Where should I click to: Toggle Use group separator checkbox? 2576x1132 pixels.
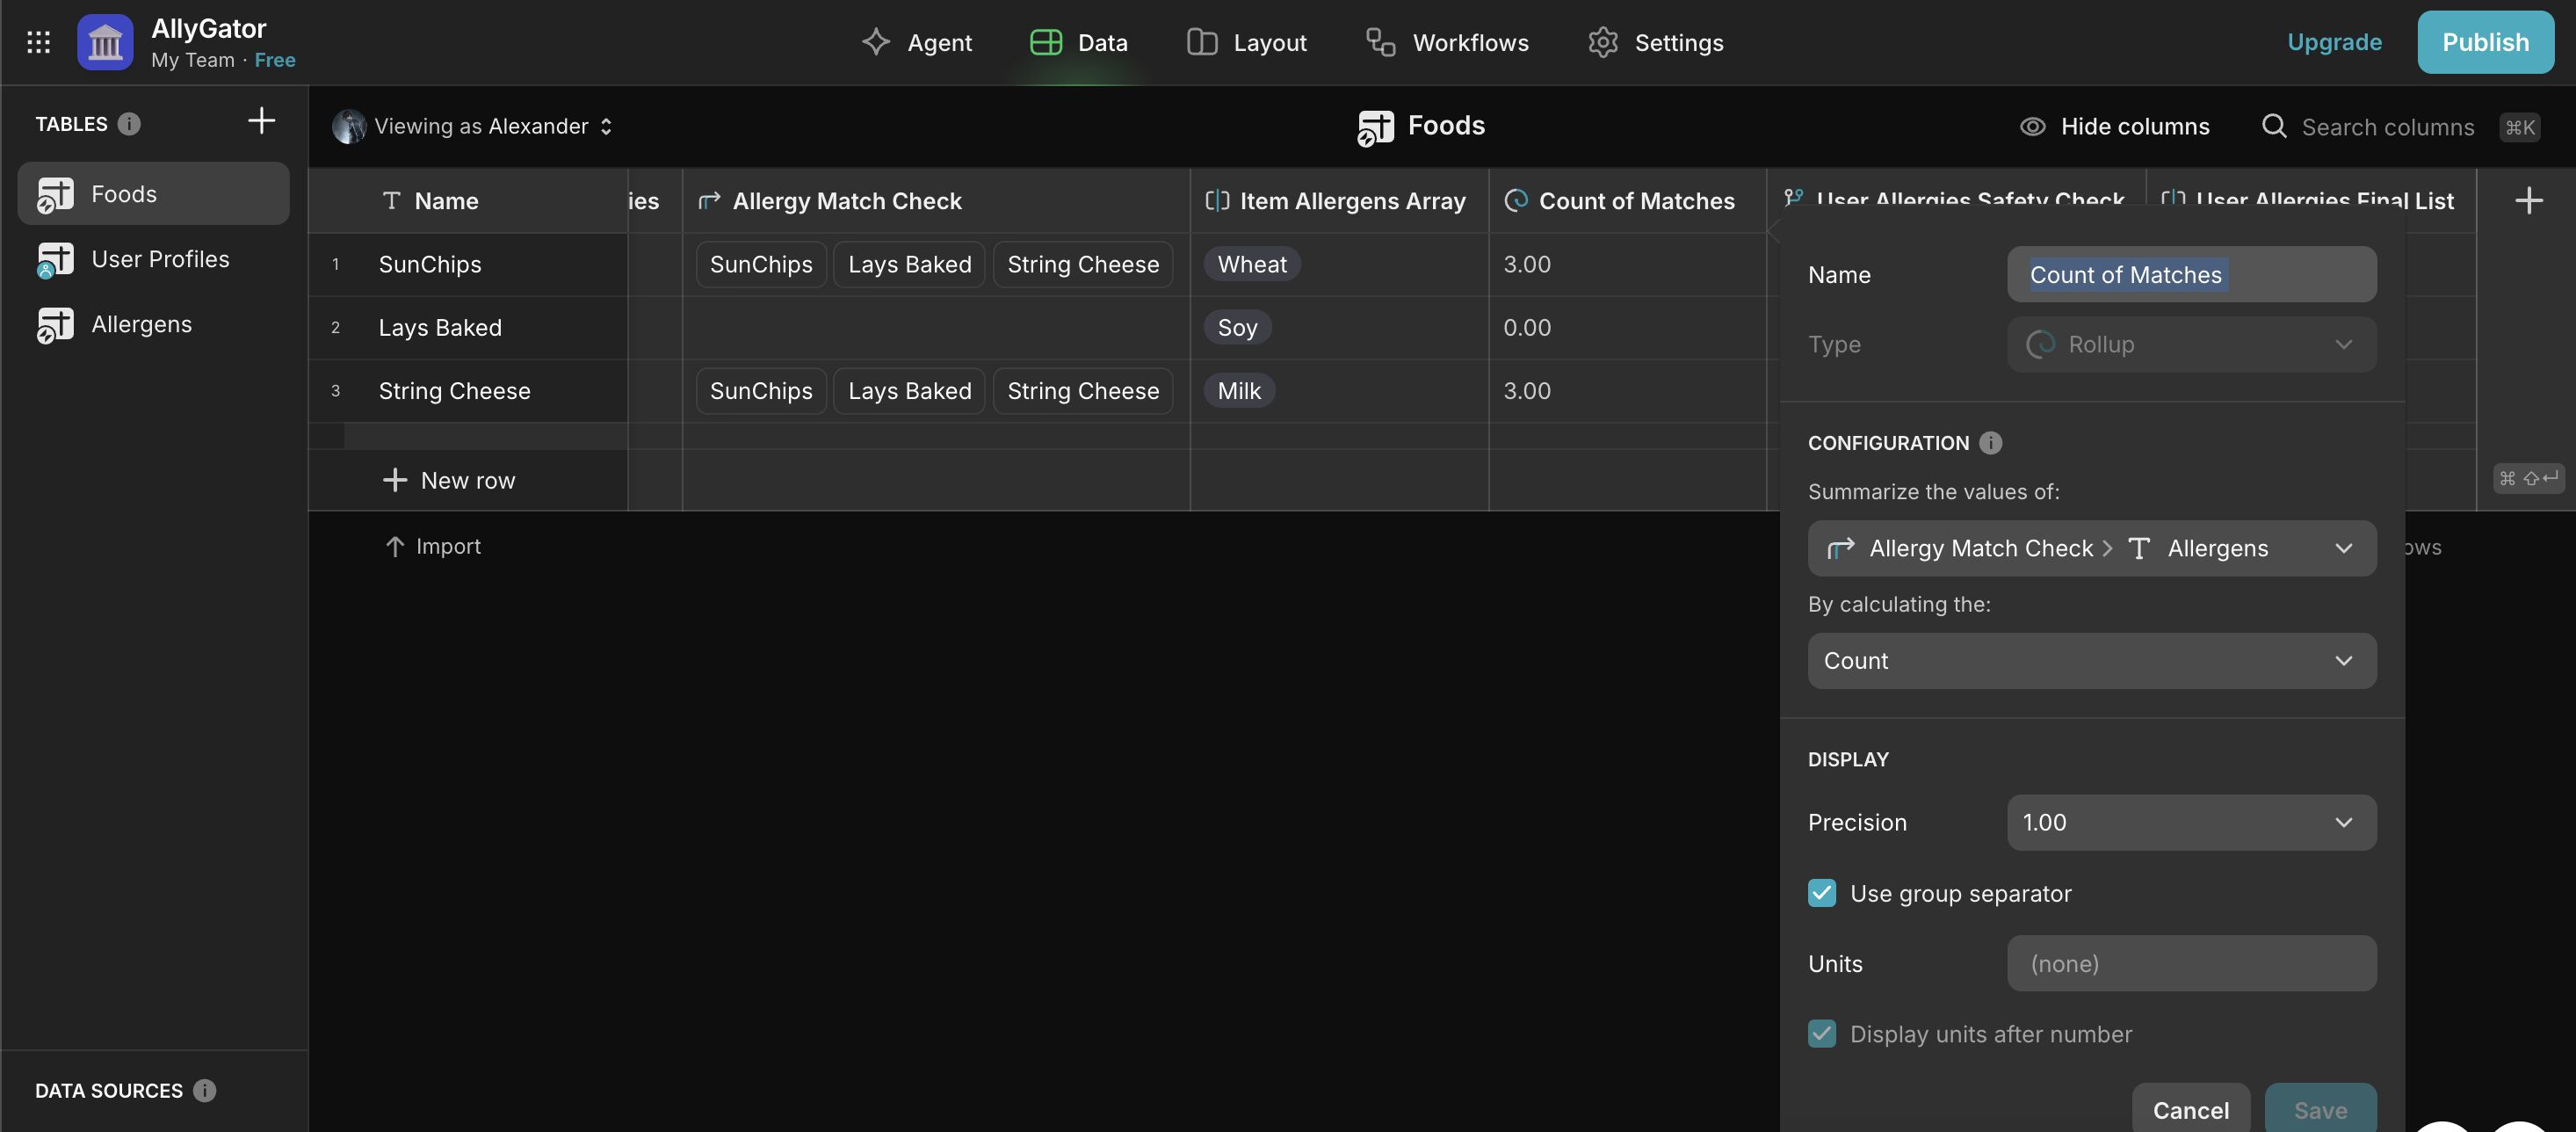pyautogui.click(x=1821, y=893)
